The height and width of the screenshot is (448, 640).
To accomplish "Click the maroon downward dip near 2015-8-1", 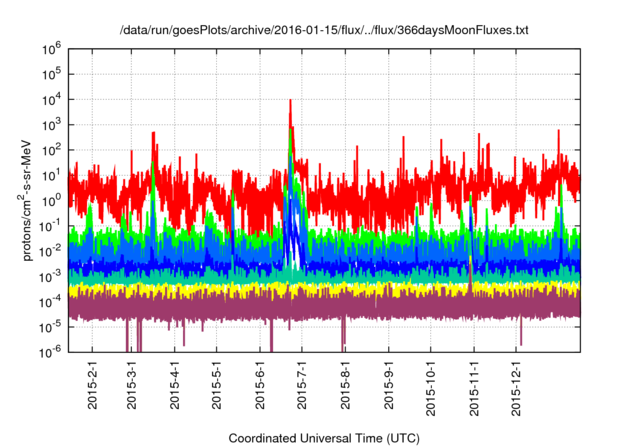I will tap(343, 335).
